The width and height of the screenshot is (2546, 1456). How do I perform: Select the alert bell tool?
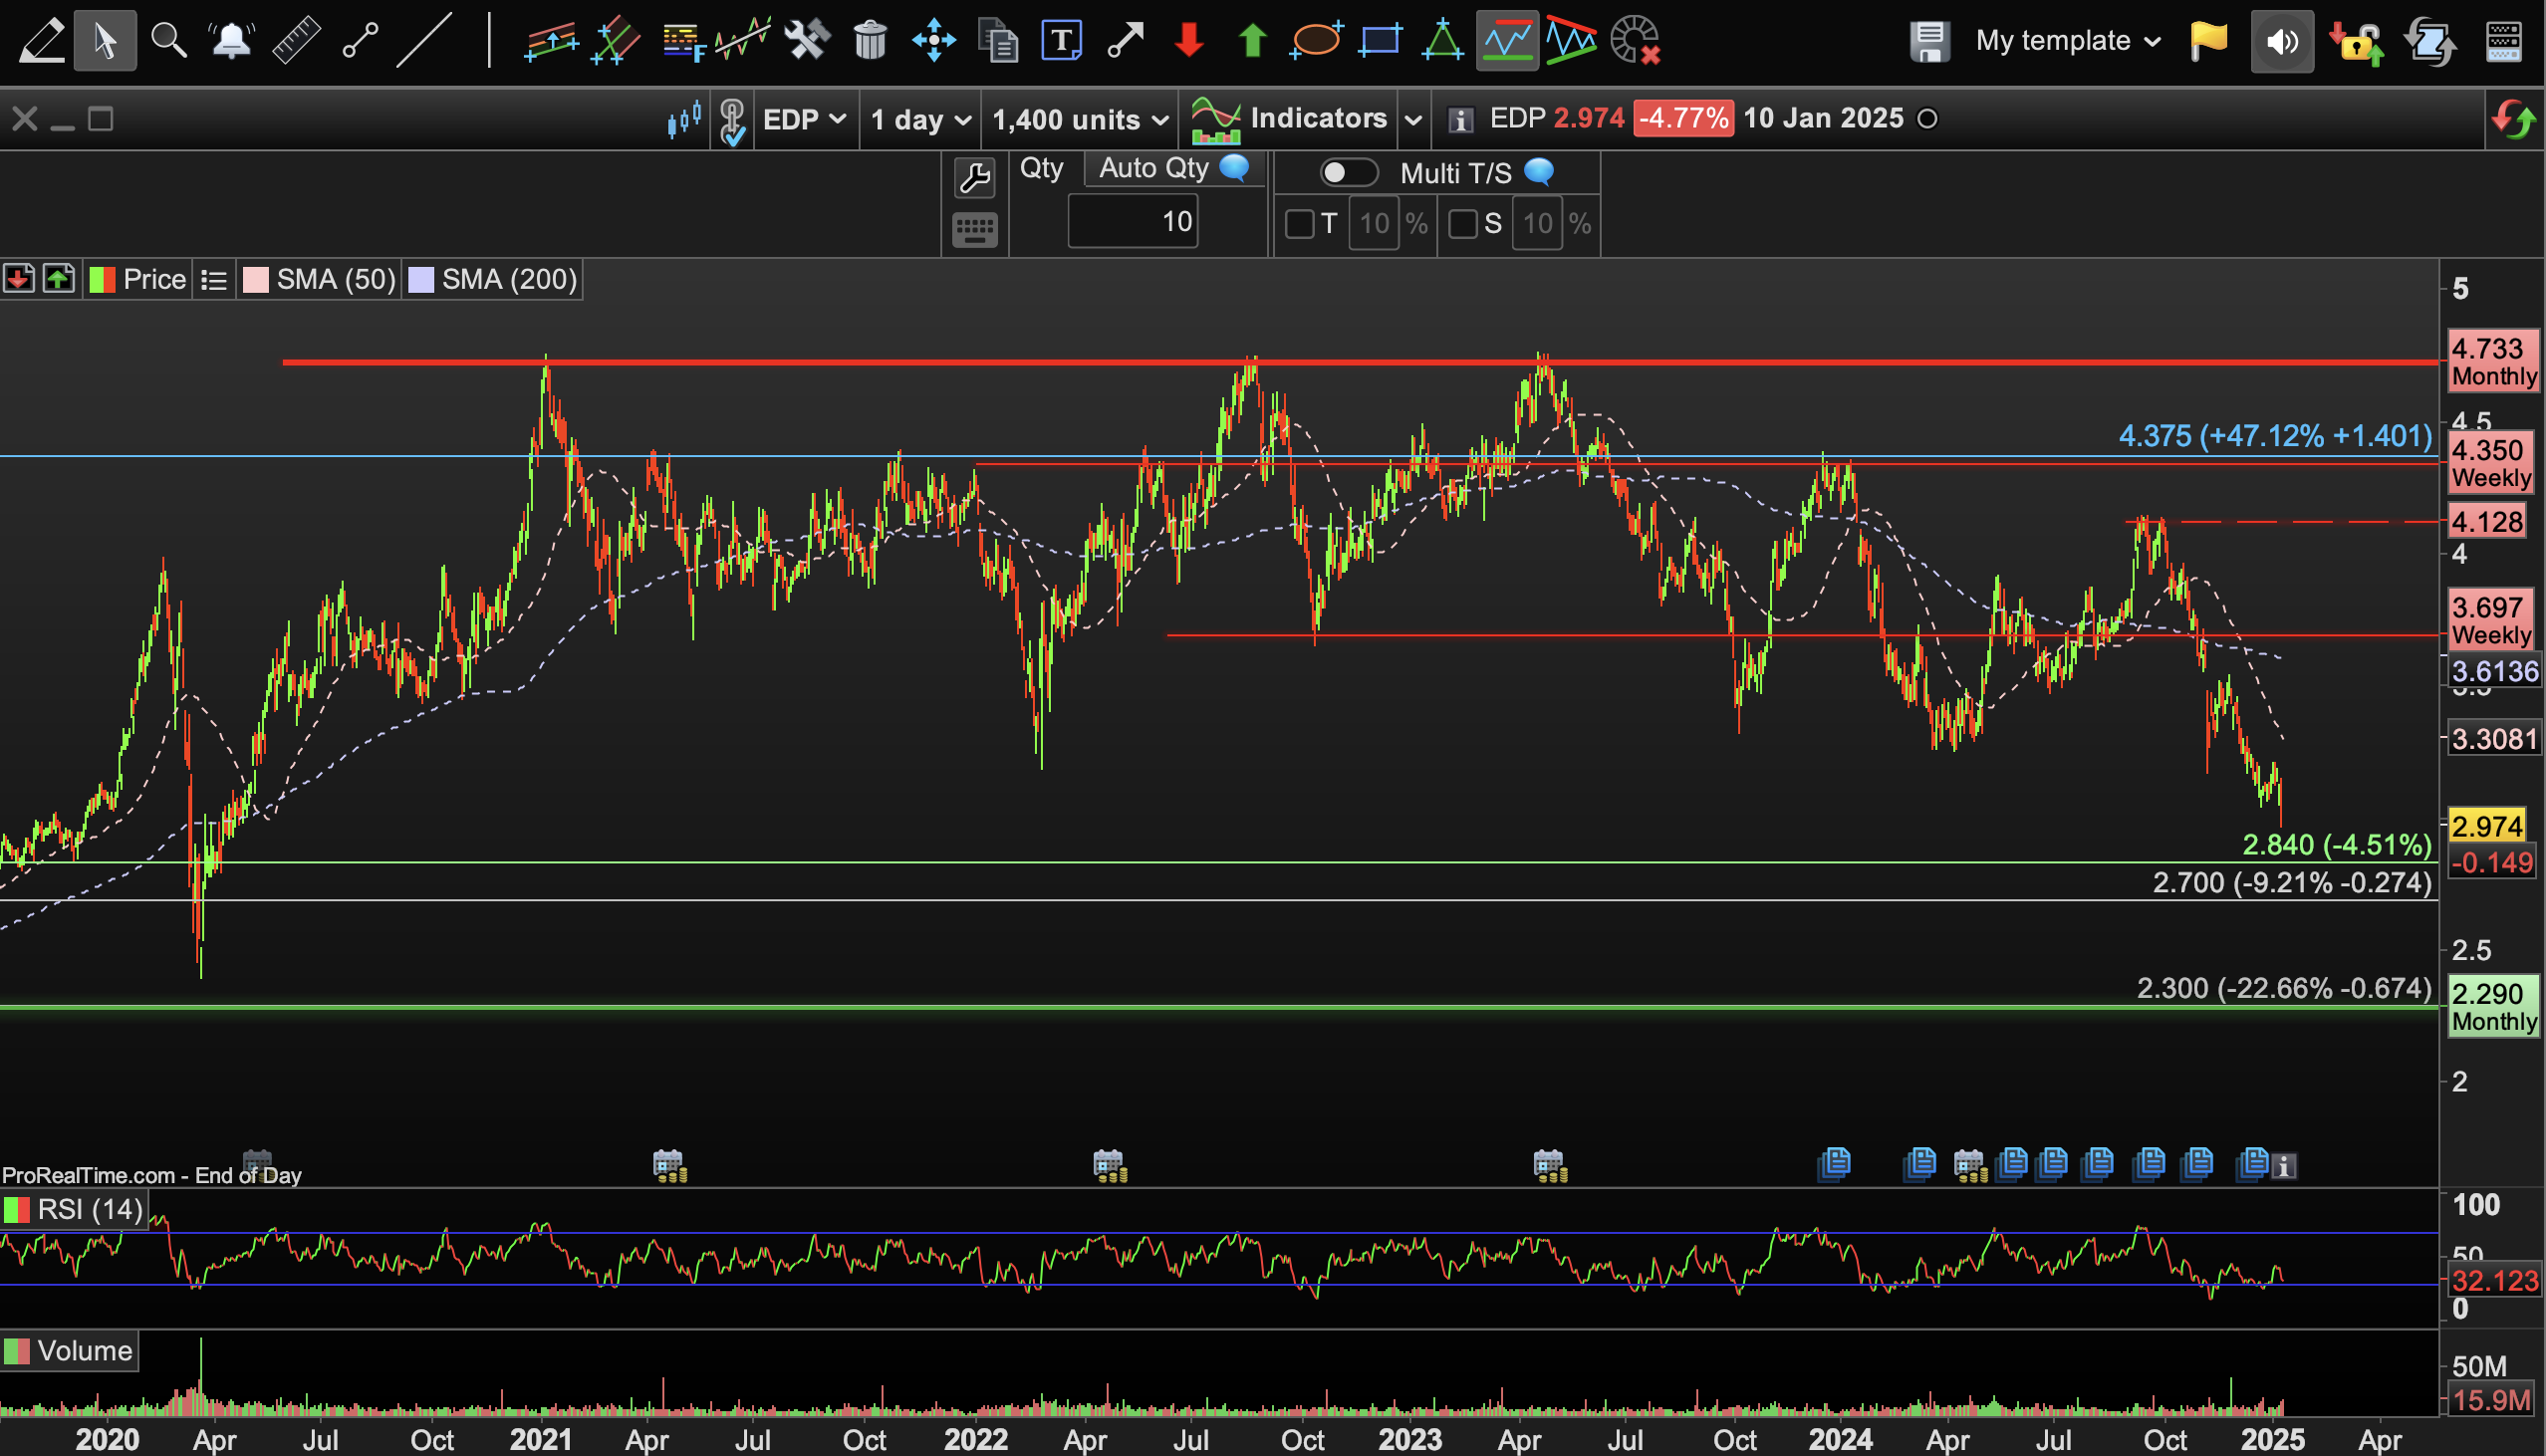coord(231,41)
